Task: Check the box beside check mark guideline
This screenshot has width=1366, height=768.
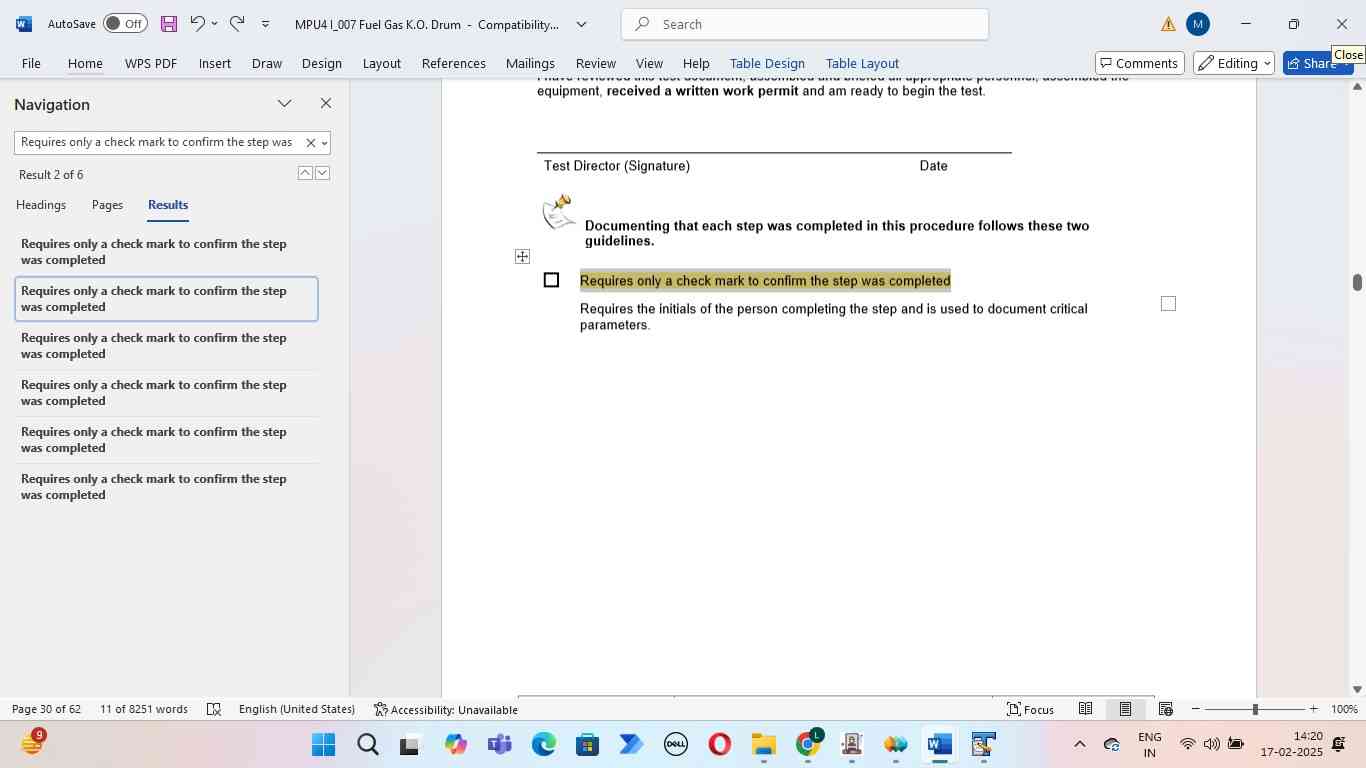Action: (551, 280)
